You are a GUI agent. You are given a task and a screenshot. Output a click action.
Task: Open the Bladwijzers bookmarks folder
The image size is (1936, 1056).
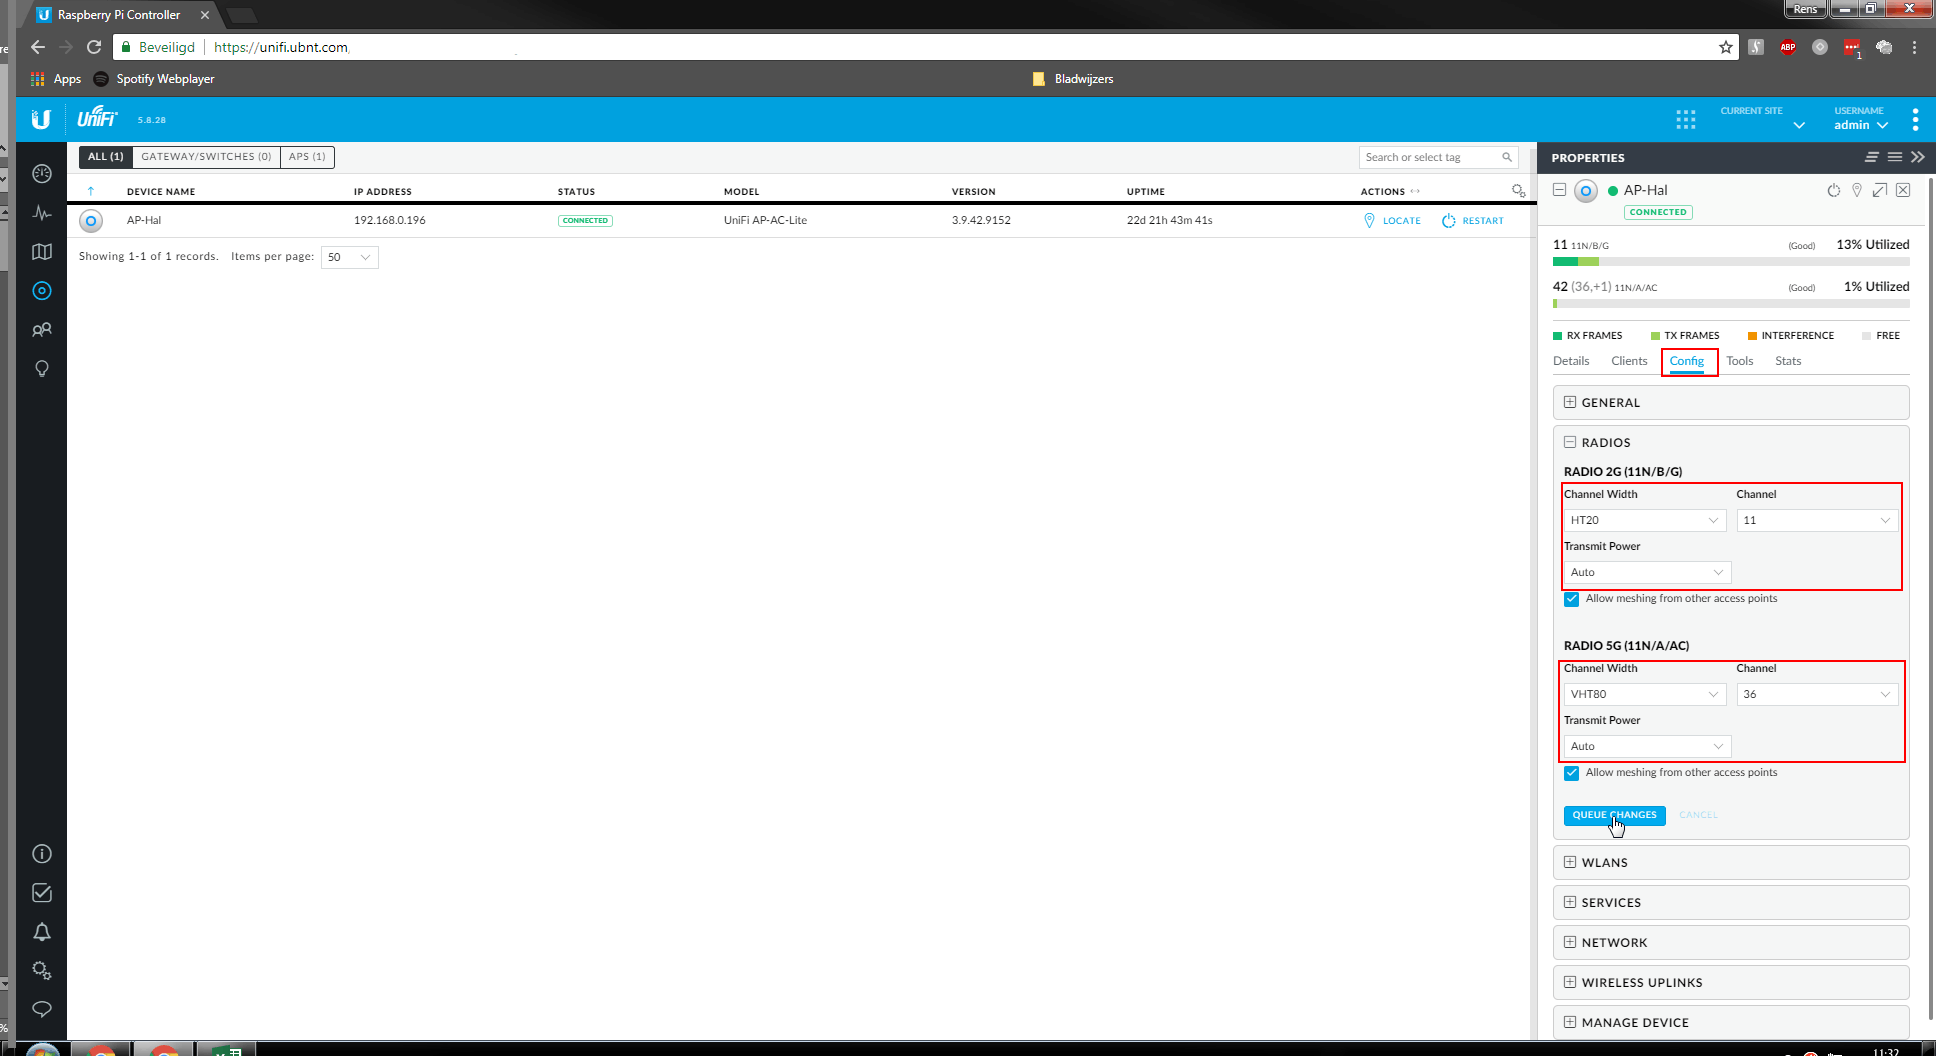coord(1073,79)
